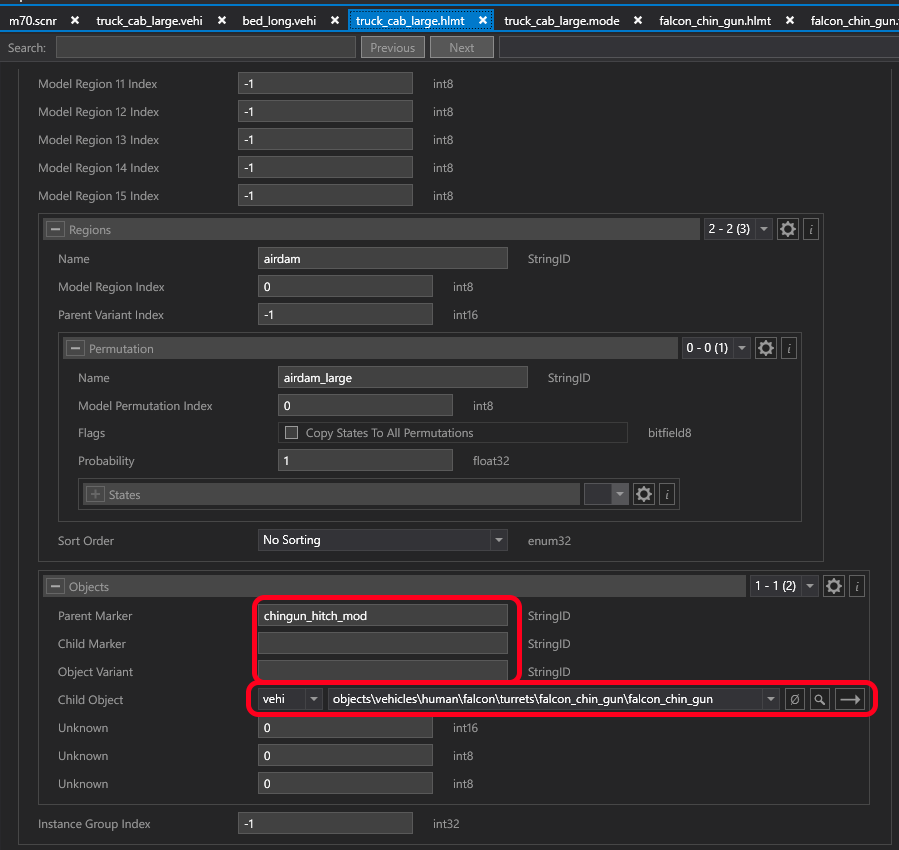Enable Copy States To All Permutations
Viewport: 899px width, 850px height.
(x=292, y=433)
